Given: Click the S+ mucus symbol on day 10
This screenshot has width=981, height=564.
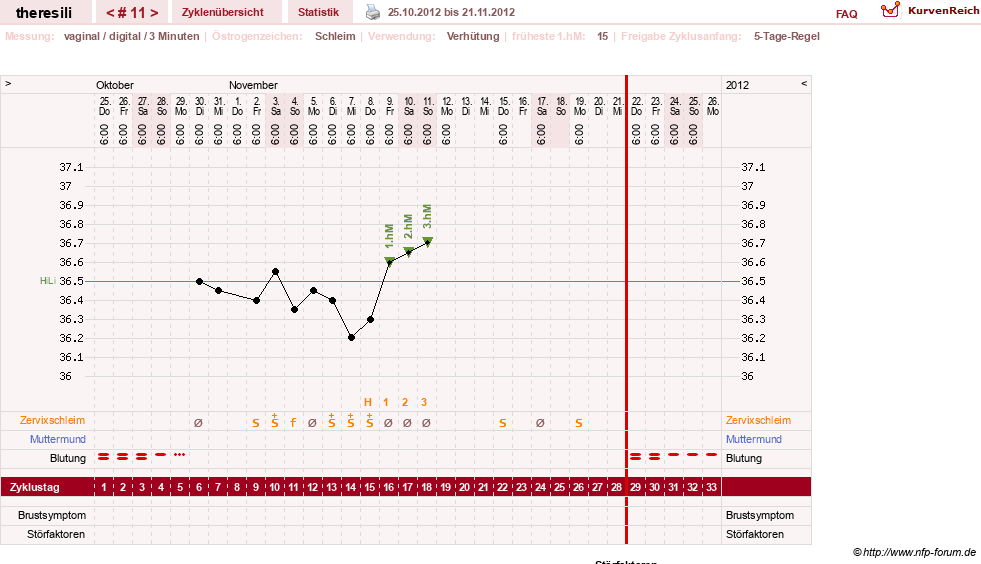Looking at the screenshot, I should (275, 421).
